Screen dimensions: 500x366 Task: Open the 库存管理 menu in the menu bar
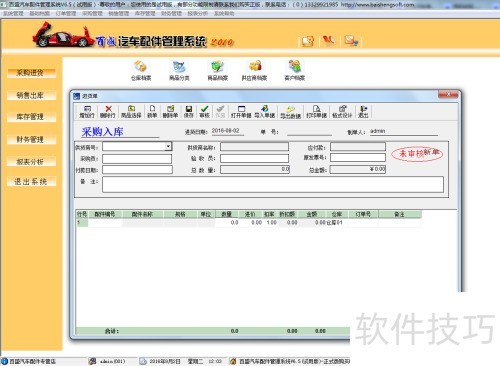145,13
